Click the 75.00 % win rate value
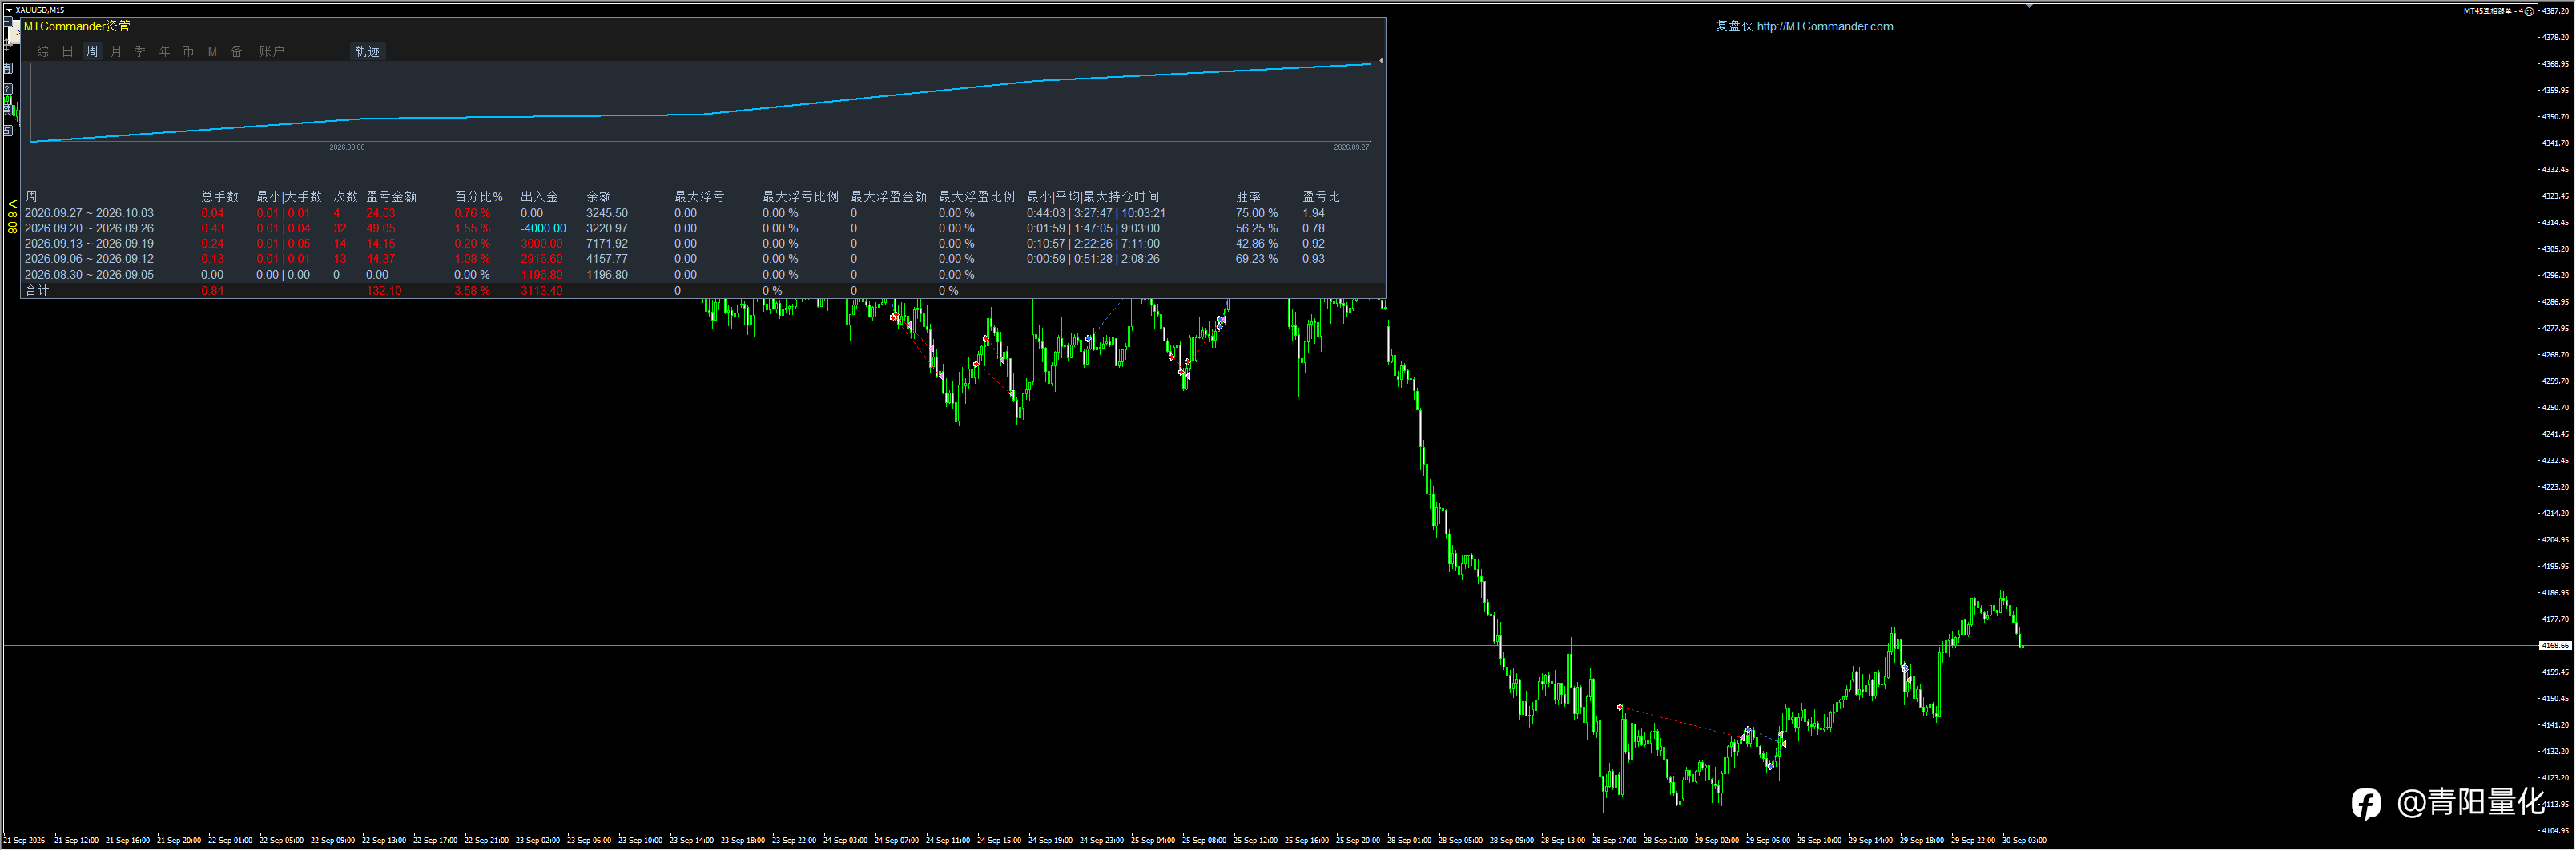The image size is (2576, 851). 1256,213
